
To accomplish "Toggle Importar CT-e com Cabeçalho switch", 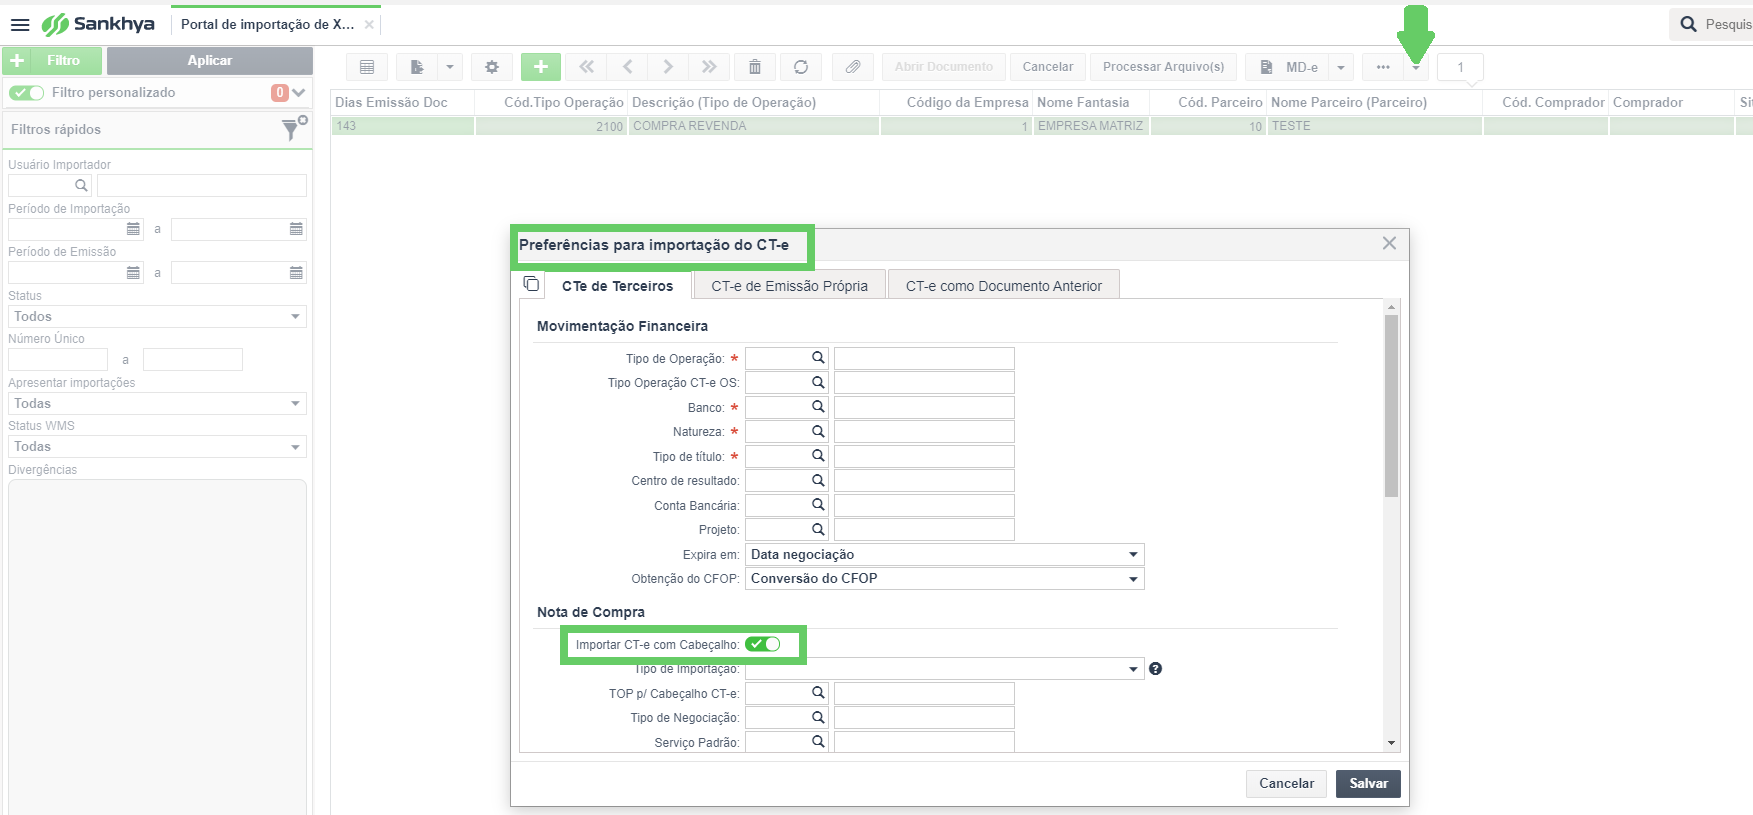I will 763,644.
